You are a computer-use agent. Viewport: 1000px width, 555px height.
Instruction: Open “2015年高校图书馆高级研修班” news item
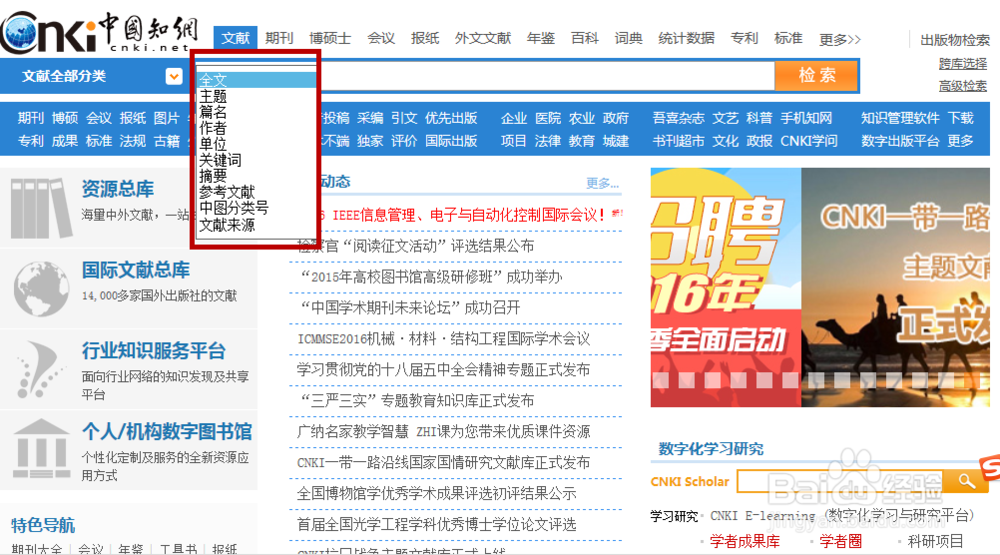tap(430, 277)
